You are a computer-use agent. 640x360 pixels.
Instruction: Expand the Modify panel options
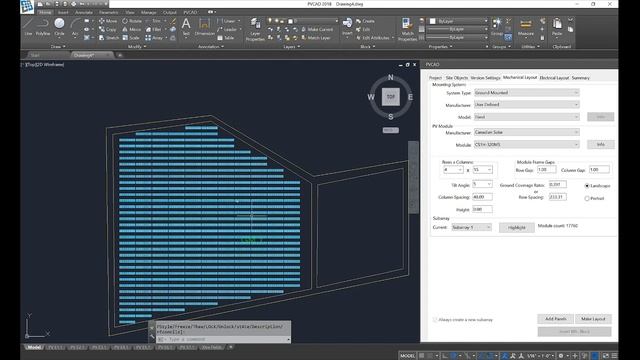coord(137,47)
